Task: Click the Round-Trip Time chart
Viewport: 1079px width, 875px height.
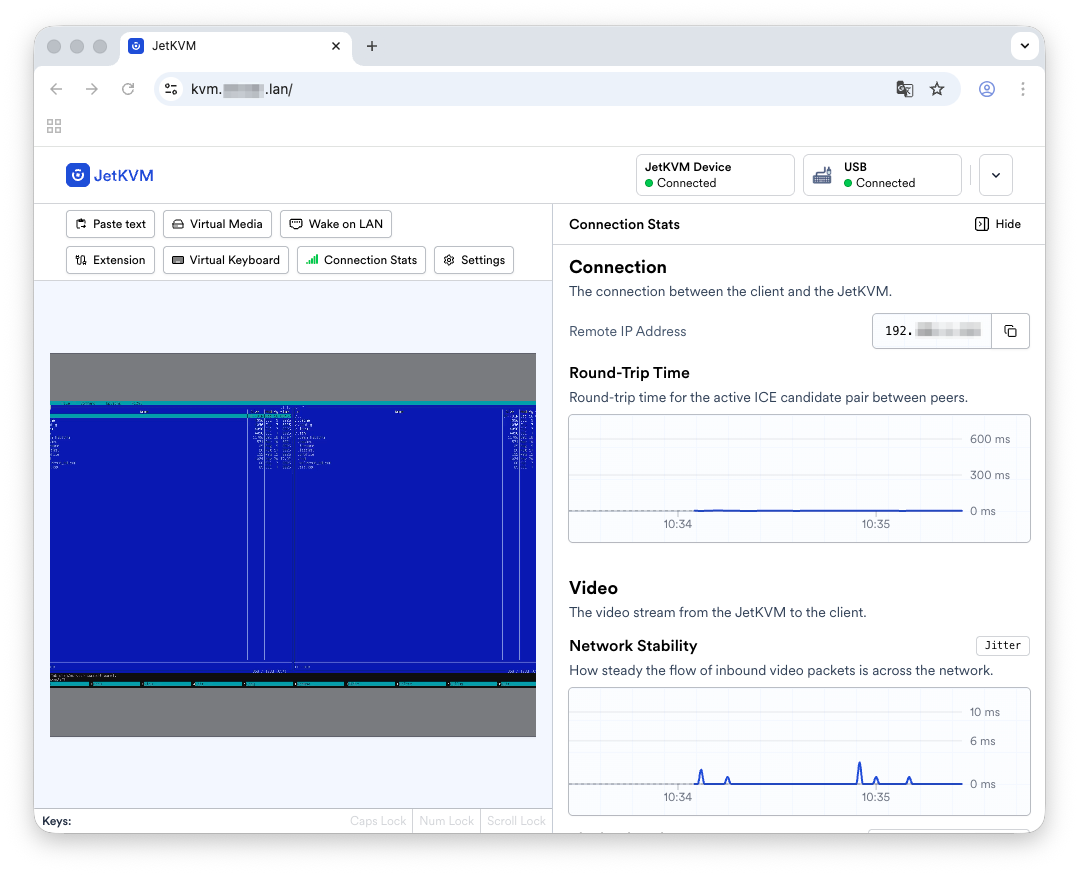Action: click(799, 479)
